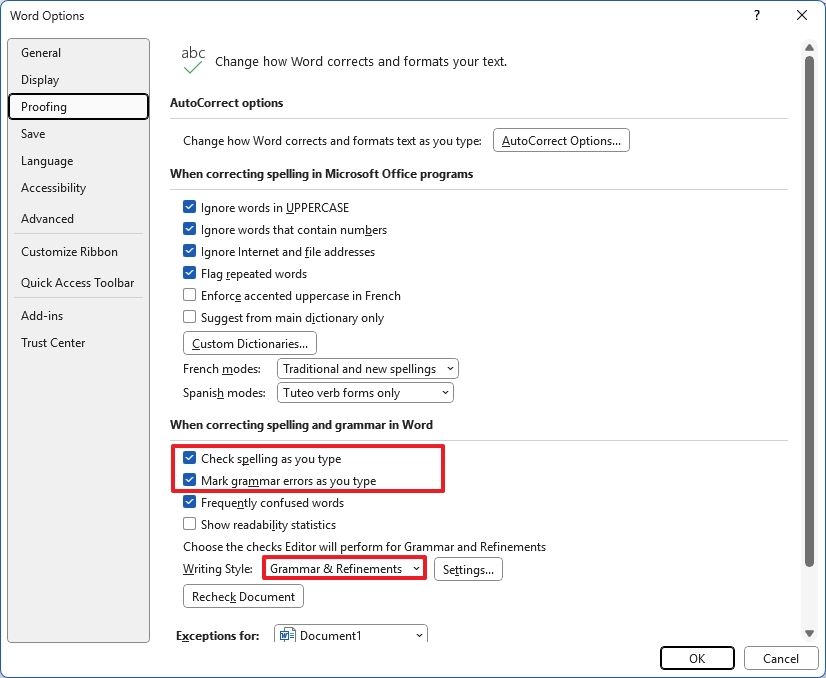The image size is (826, 678).
Task: Toggle Ignore Internet and file addresses
Action: [x=190, y=251]
